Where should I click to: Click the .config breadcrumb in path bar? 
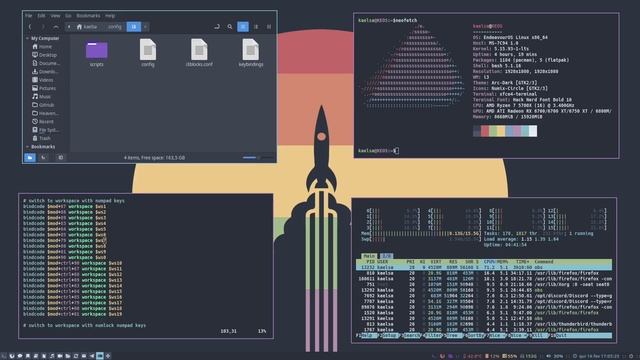[x=114, y=27]
